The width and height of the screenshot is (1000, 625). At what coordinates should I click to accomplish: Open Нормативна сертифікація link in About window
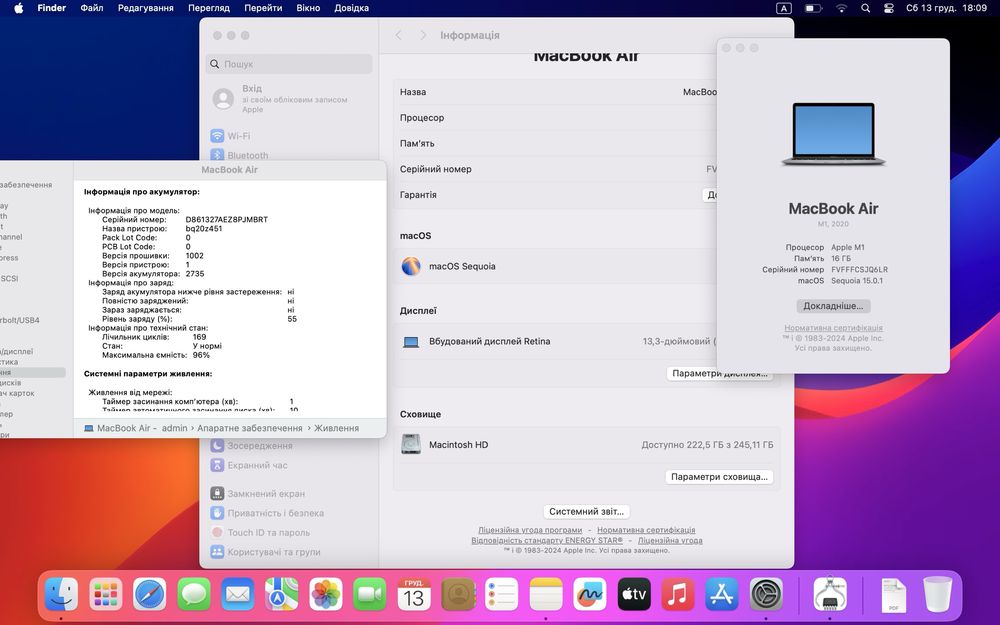coord(834,328)
